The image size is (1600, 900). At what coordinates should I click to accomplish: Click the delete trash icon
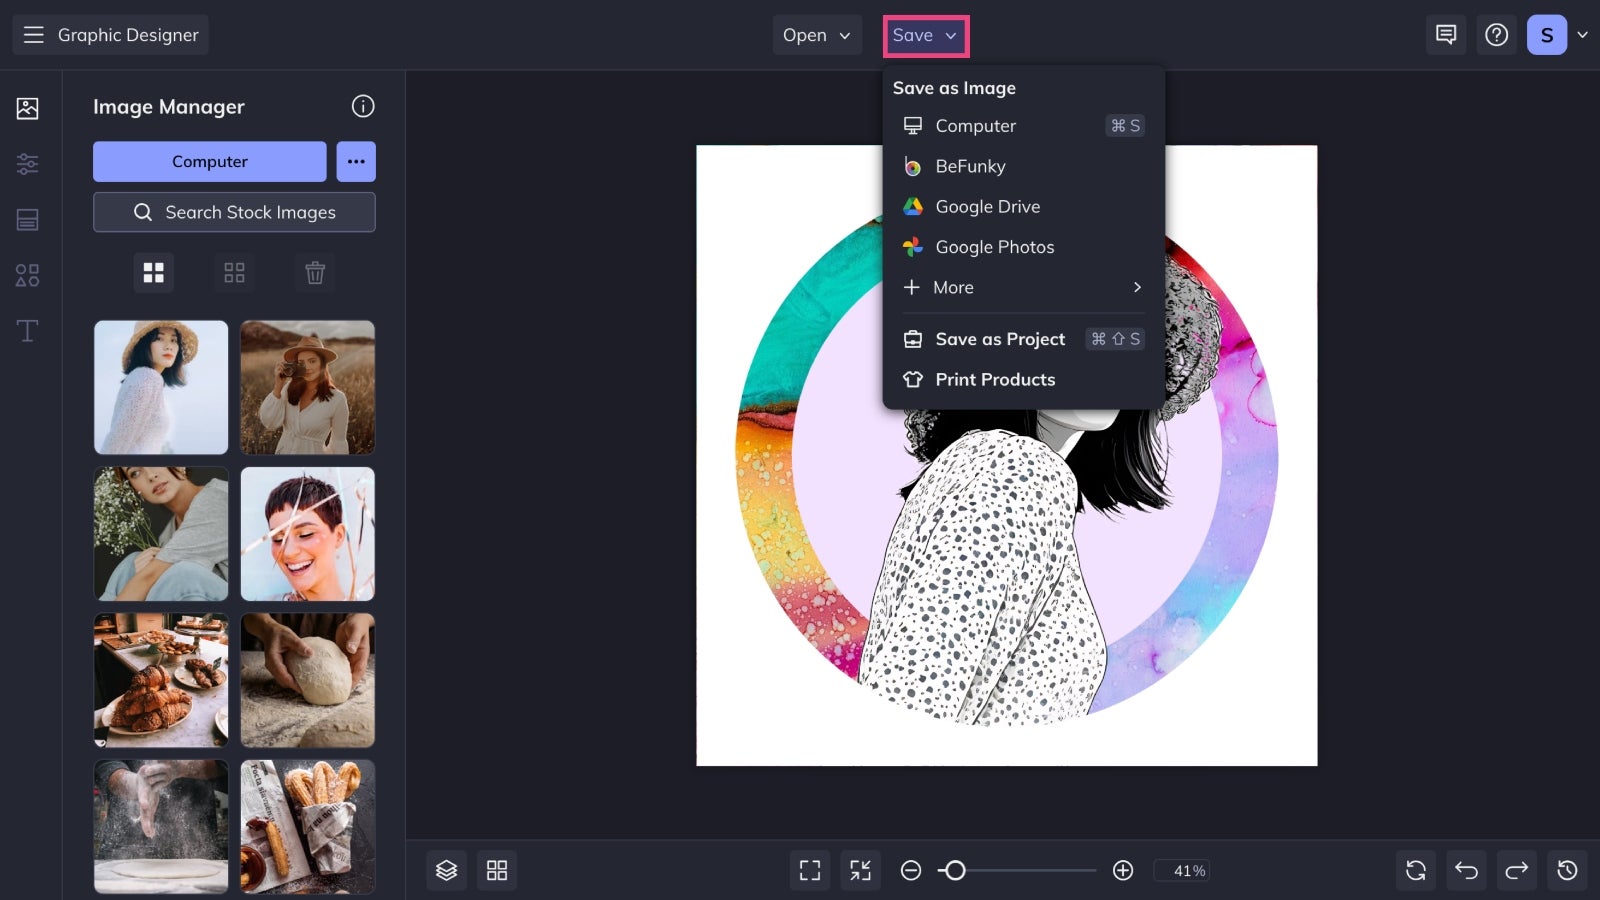coord(315,273)
